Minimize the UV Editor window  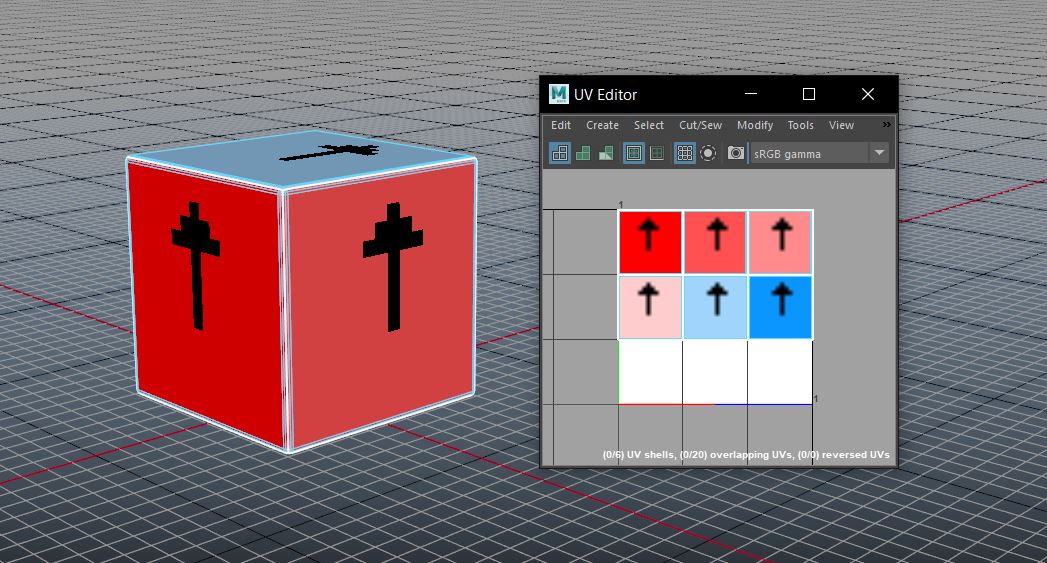click(x=751, y=94)
